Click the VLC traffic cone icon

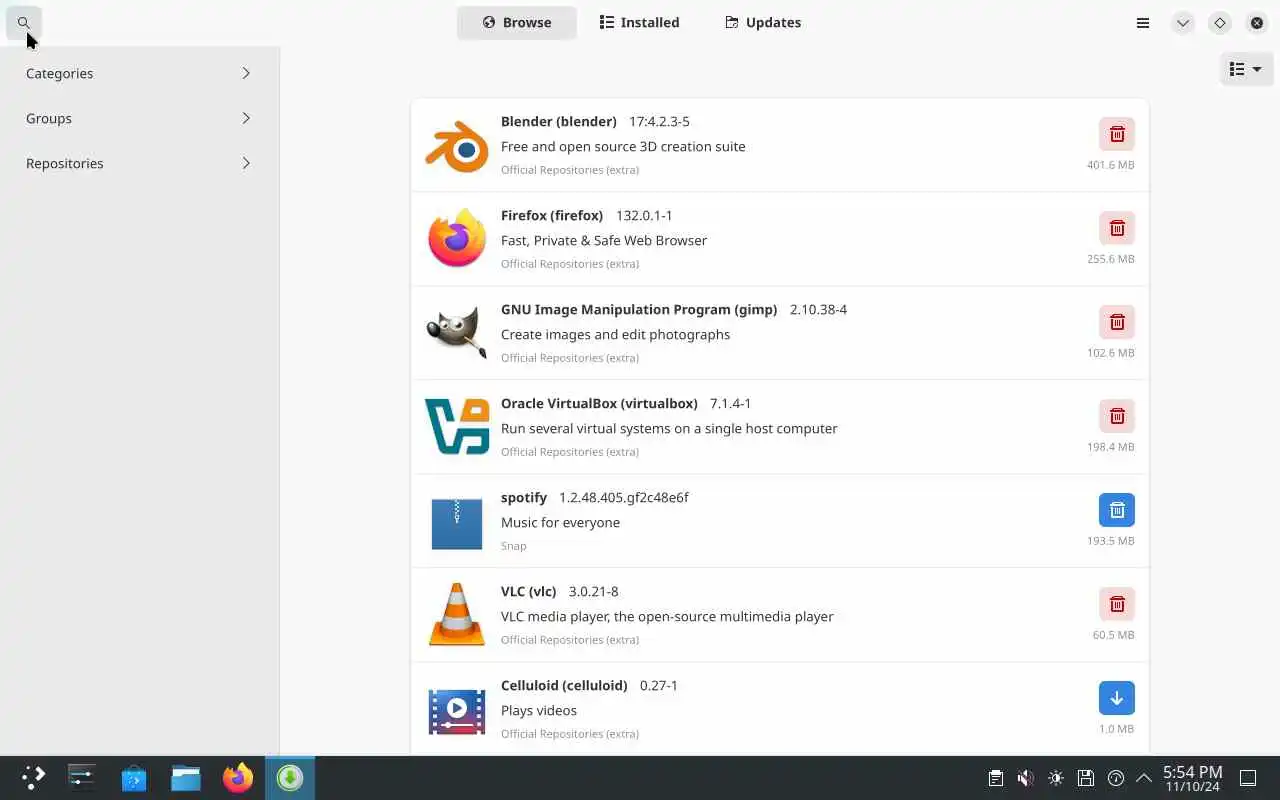tap(457, 615)
